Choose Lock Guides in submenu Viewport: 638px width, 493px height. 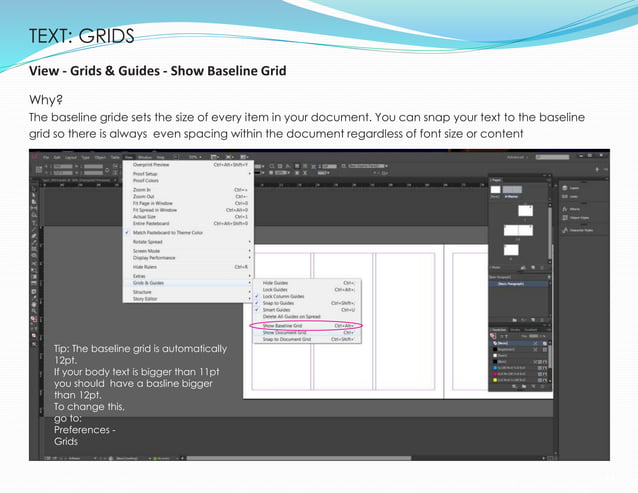(307, 290)
